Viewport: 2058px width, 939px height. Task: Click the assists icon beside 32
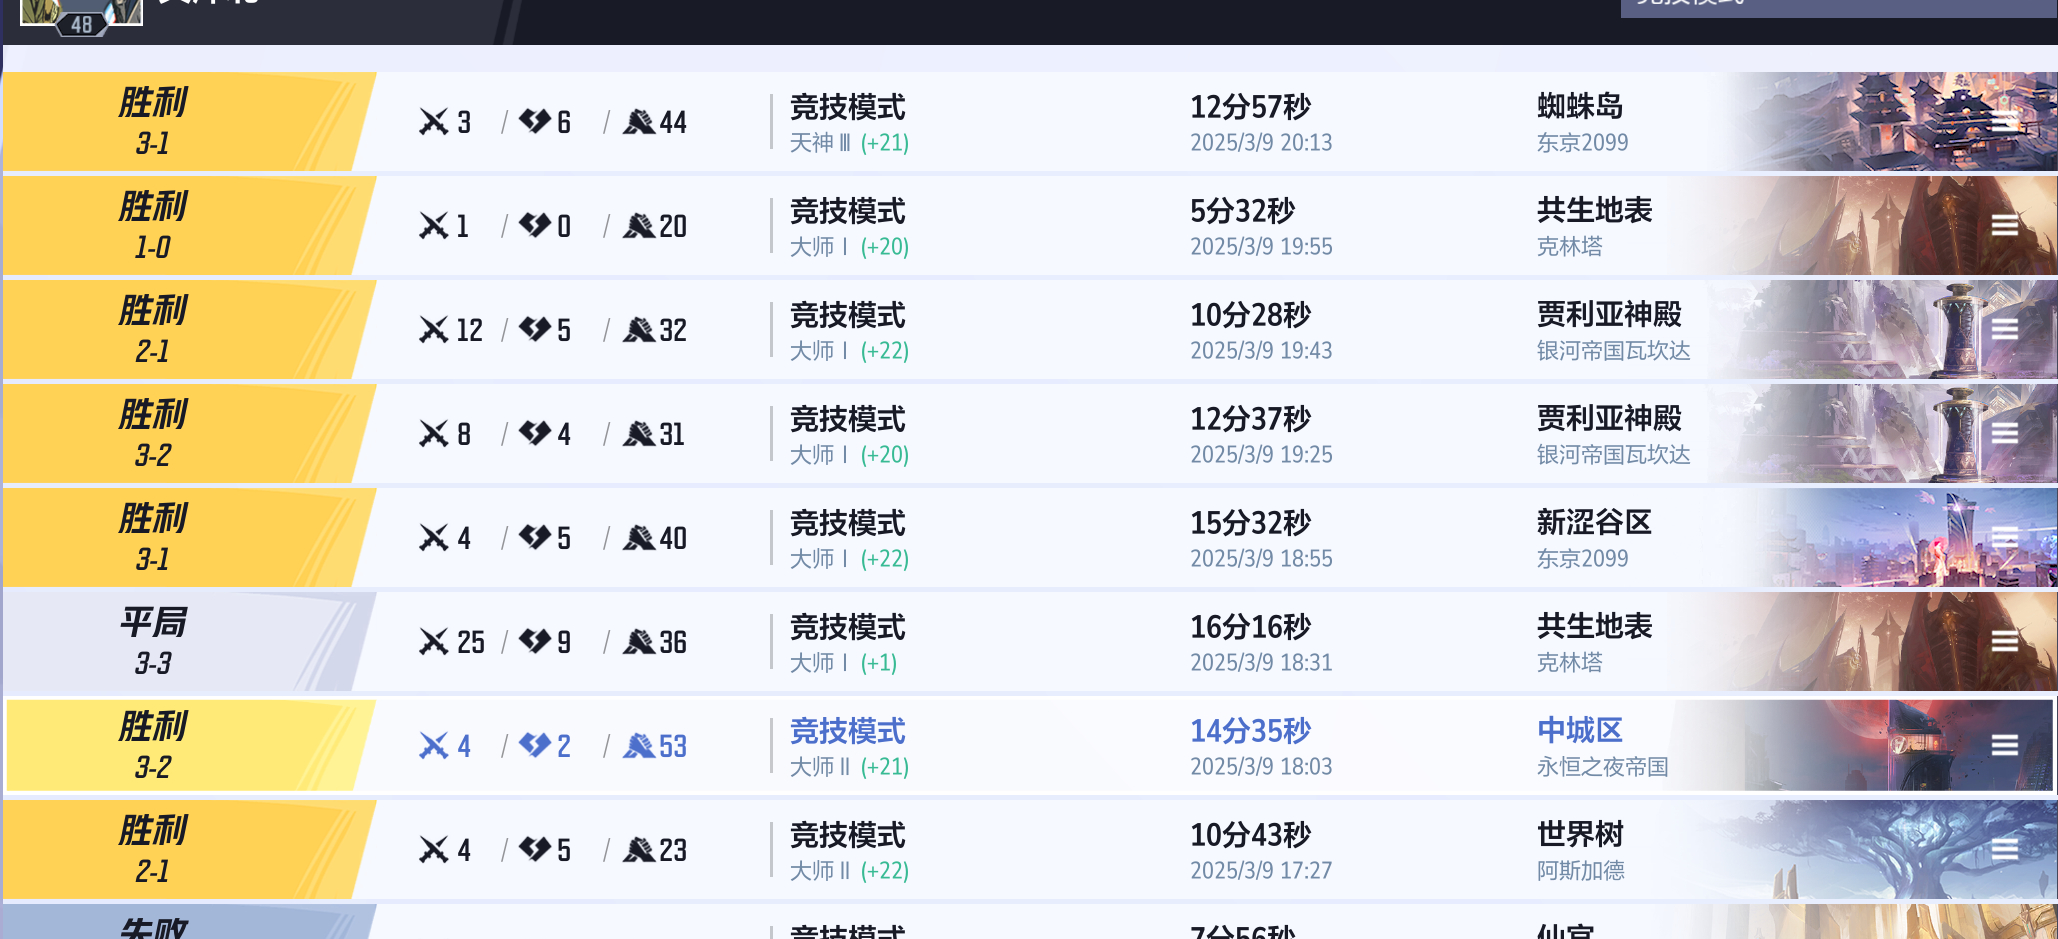639,330
